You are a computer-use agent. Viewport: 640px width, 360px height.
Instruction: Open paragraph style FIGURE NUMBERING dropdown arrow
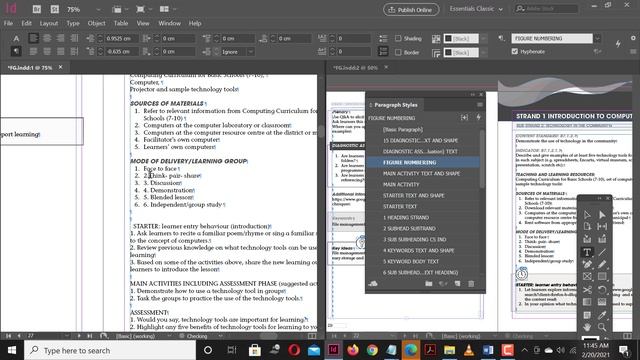point(597,38)
